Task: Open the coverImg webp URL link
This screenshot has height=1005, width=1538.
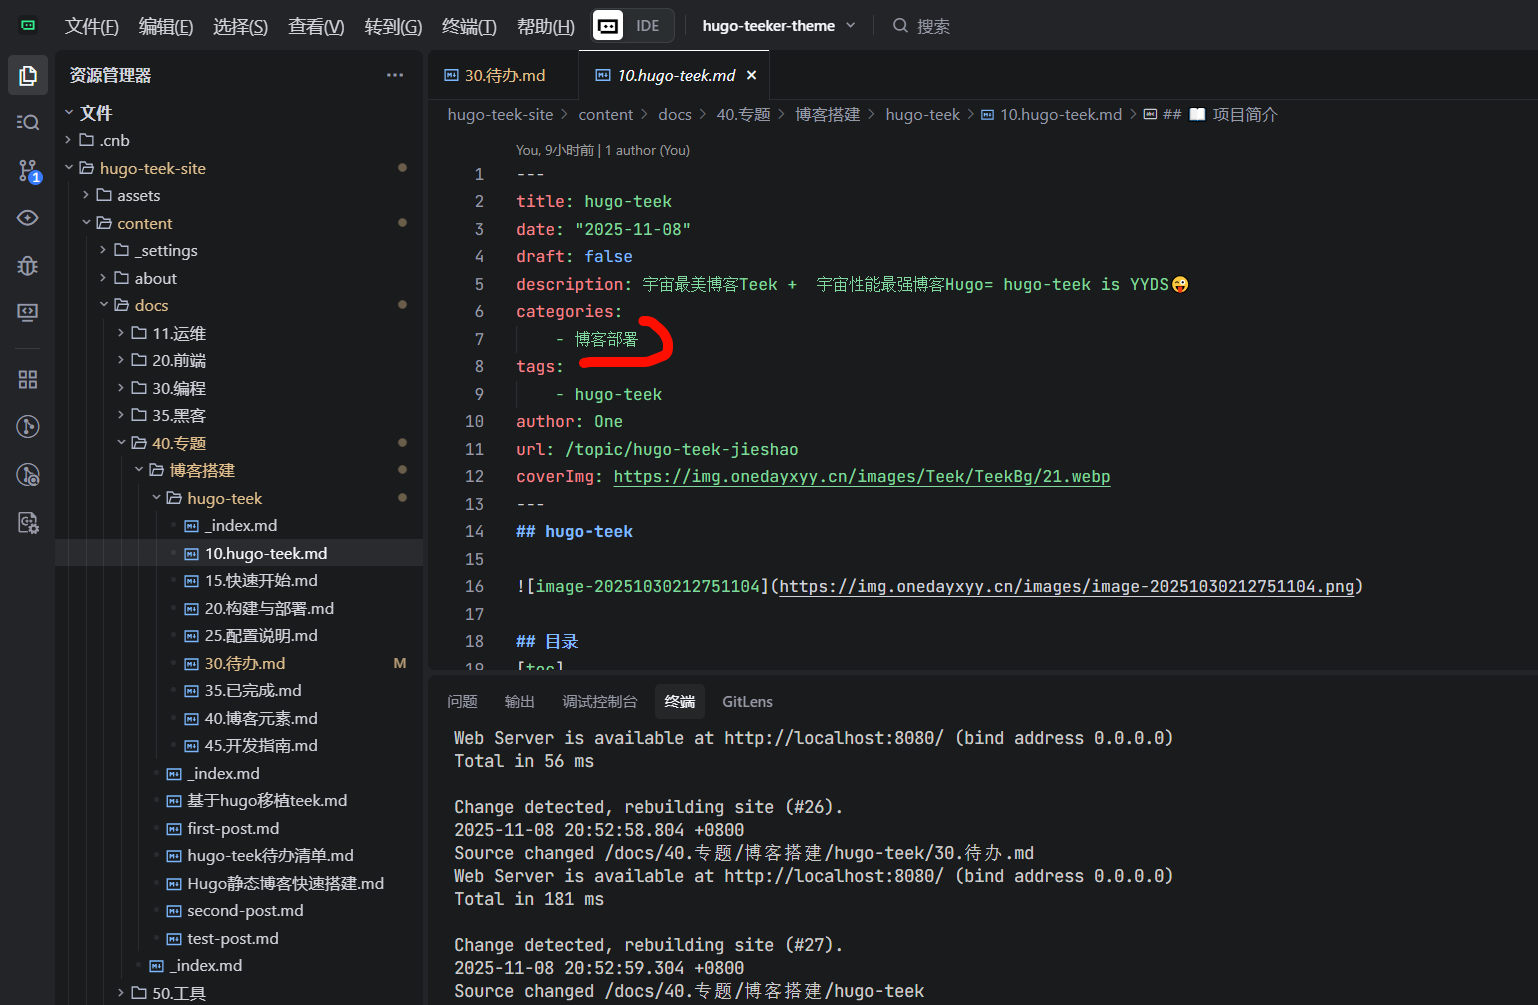Action: click(861, 477)
